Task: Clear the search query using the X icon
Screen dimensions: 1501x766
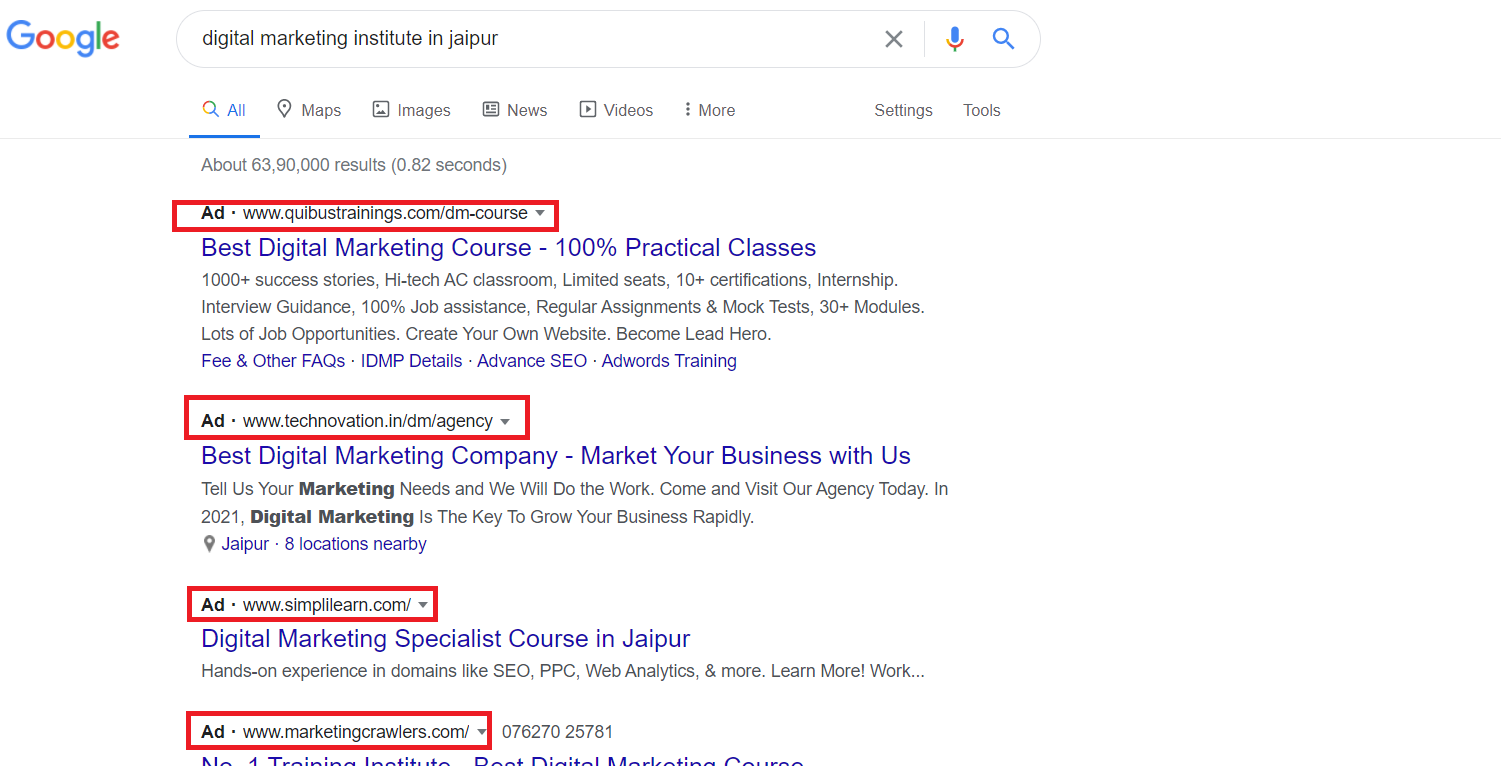Action: pyautogui.click(x=893, y=38)
